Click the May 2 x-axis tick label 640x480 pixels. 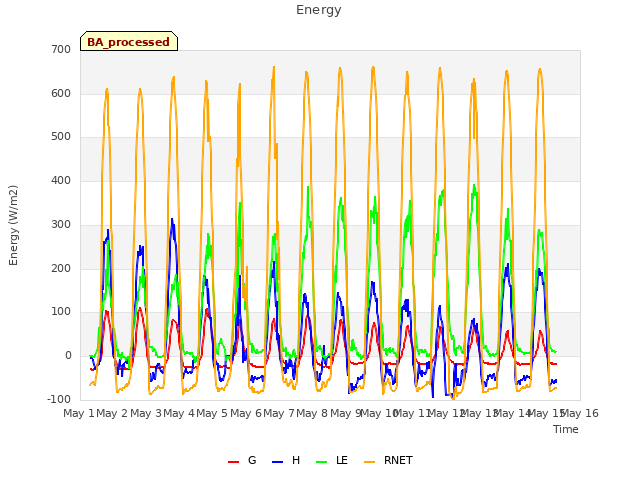tap(112, 413)
